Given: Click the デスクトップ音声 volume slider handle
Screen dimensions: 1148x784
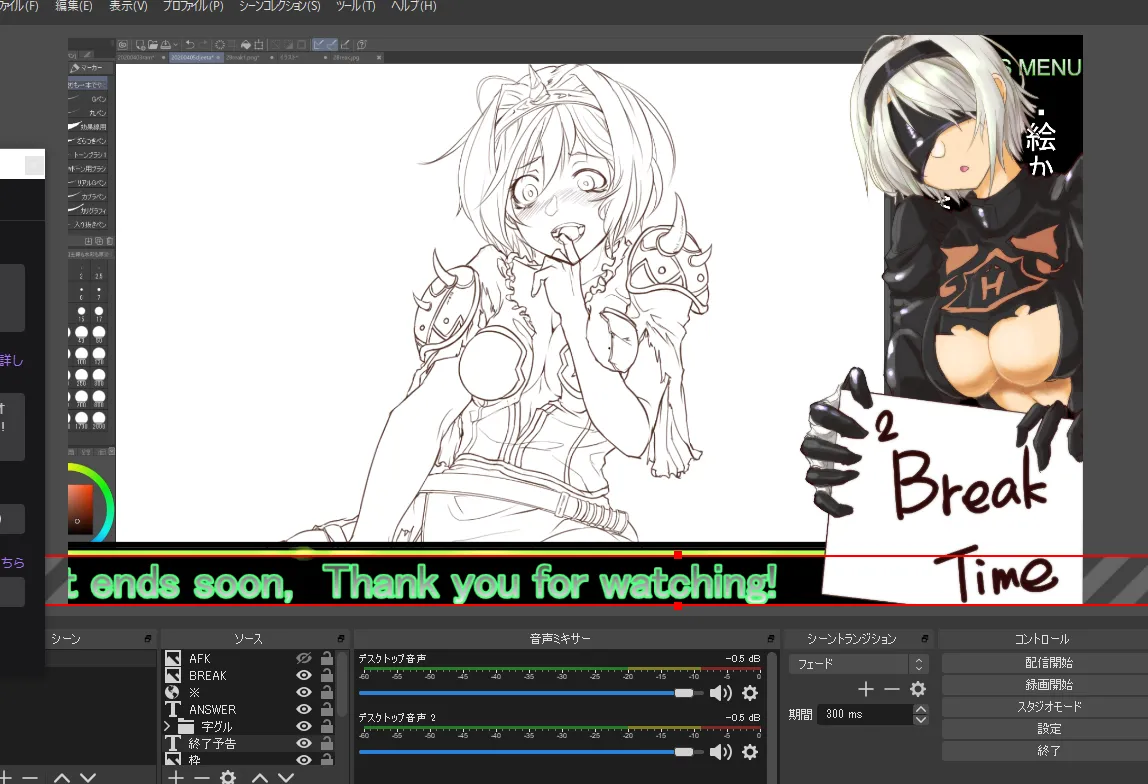Looking at the screenshot, I should tap(683, 692).
